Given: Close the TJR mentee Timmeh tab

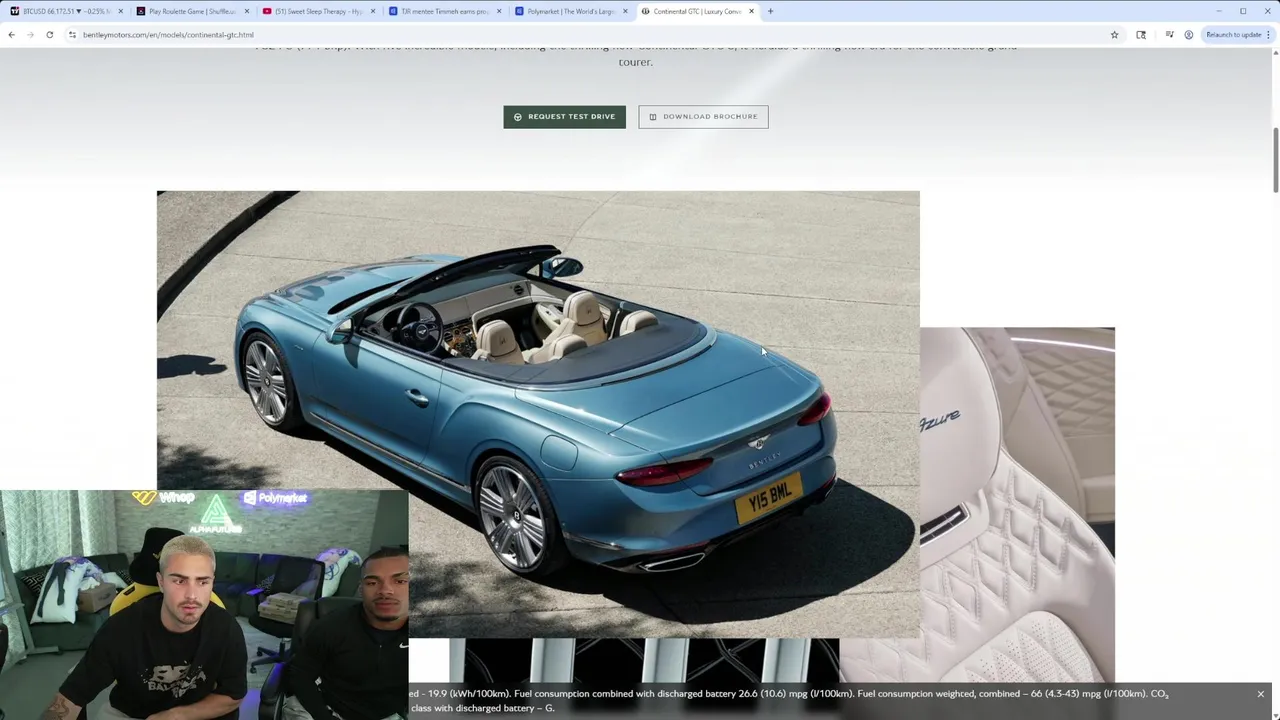Looking at the screenshot, I should point(498,11).
